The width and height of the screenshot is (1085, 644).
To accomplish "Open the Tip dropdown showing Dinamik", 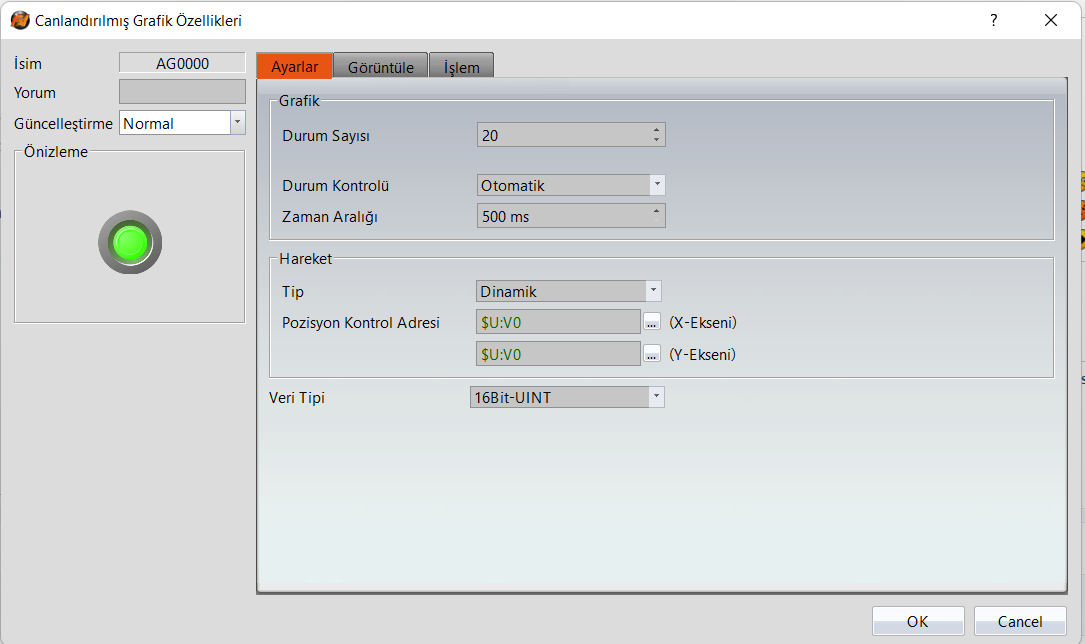I will [x=653, y=291].
